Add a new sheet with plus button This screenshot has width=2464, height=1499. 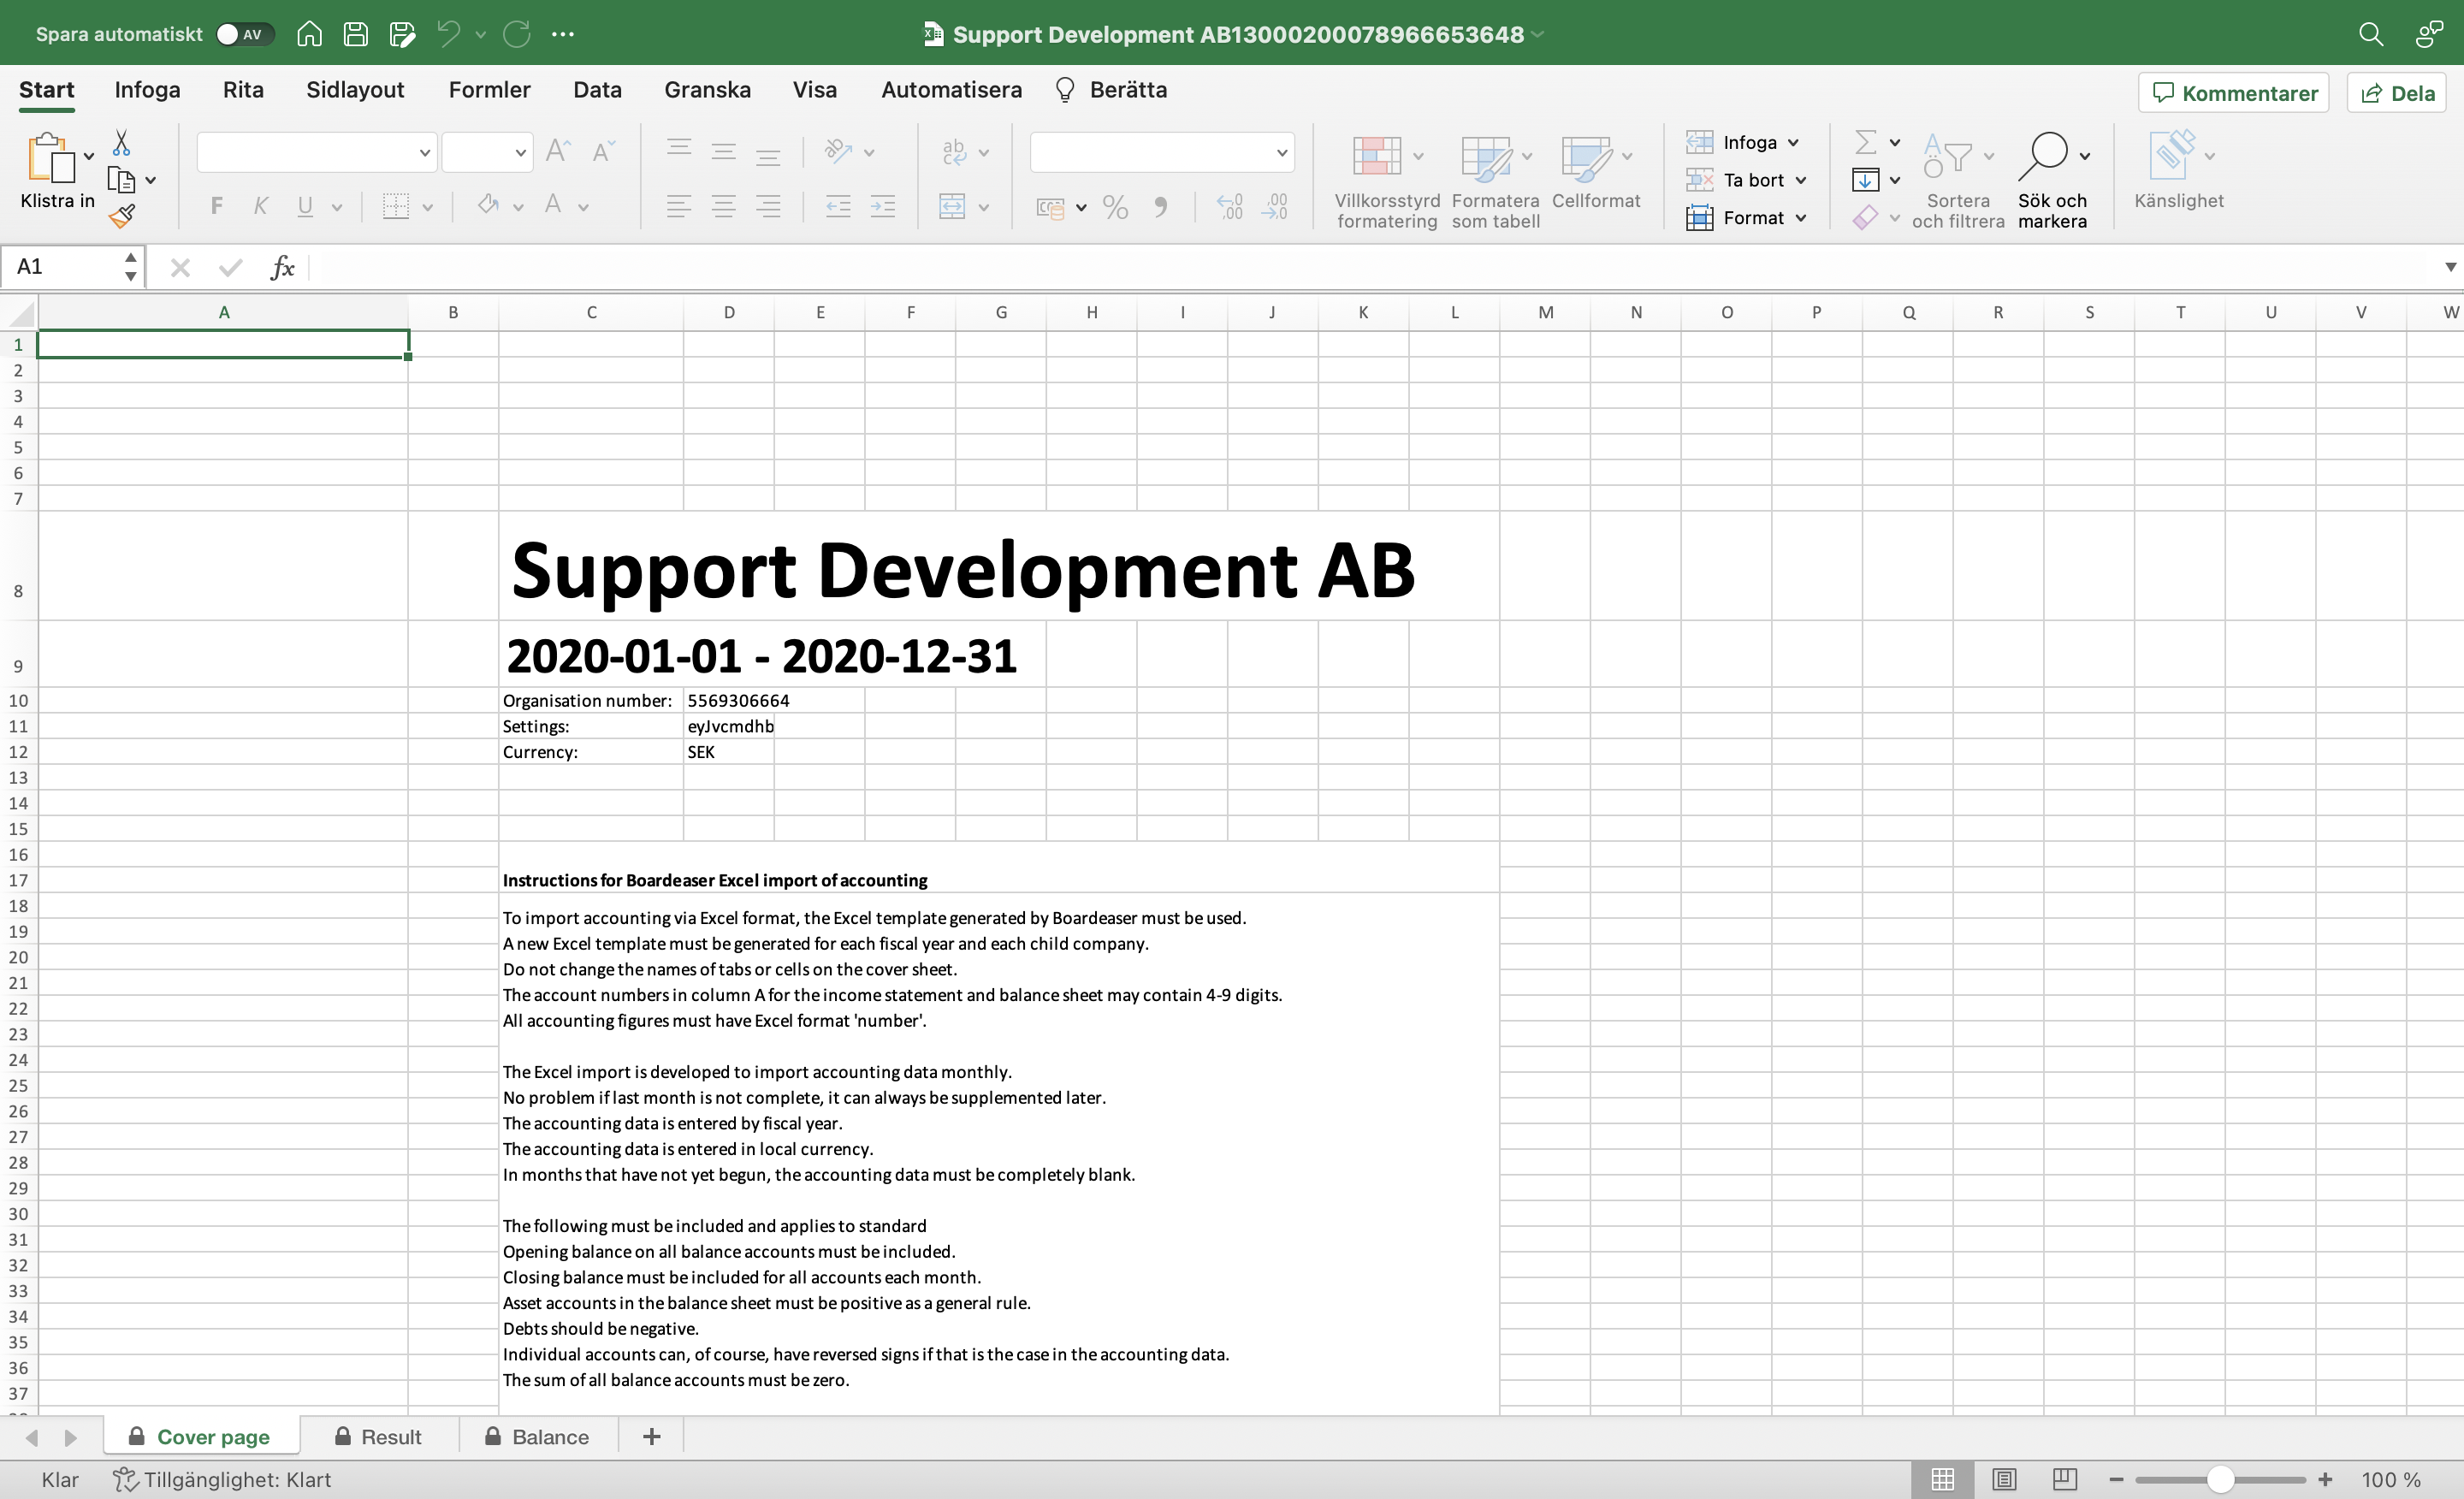[x=651, y=1436]
